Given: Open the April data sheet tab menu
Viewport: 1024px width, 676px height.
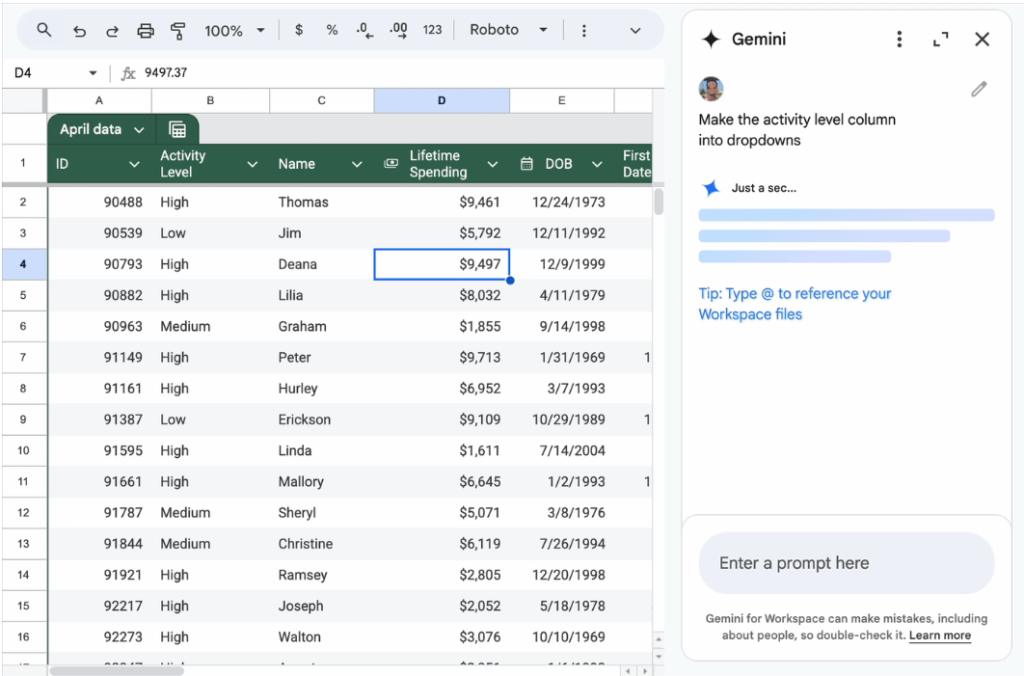Looking at the screenshot, I should (x=139, y=129).
